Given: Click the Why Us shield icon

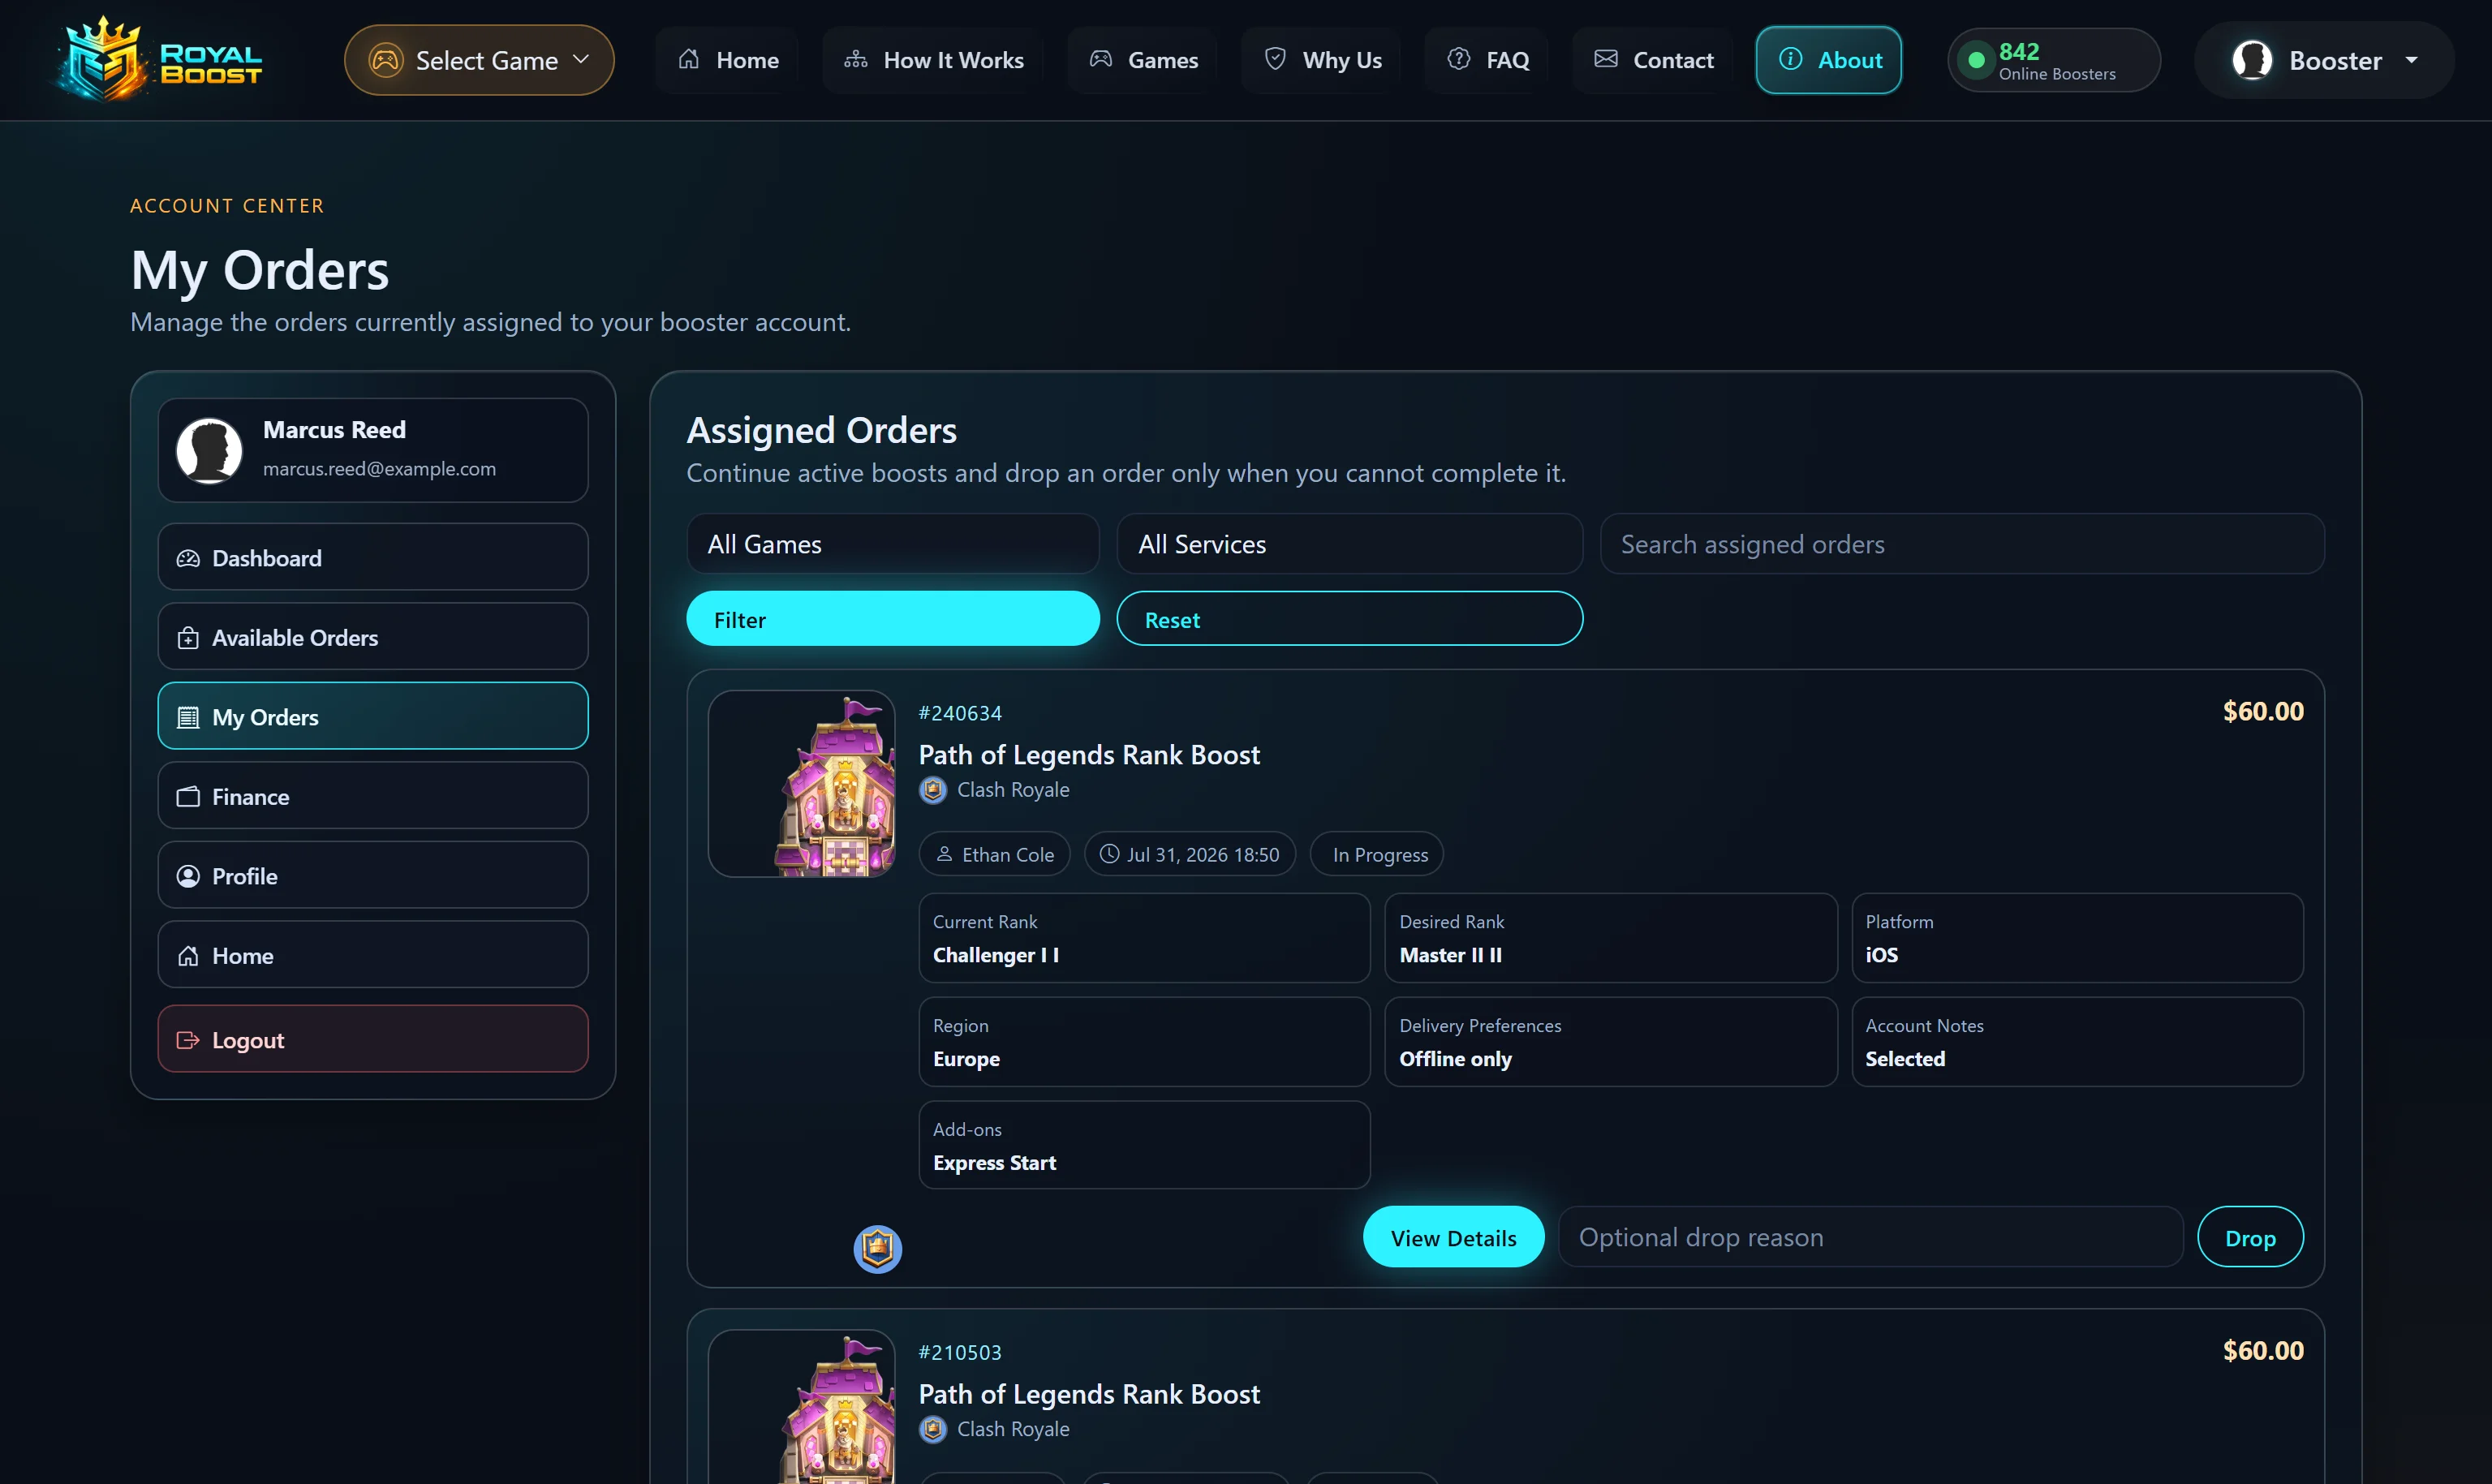Looking at the screenshot, I should pyautogui.click(x=1275, y=59).
